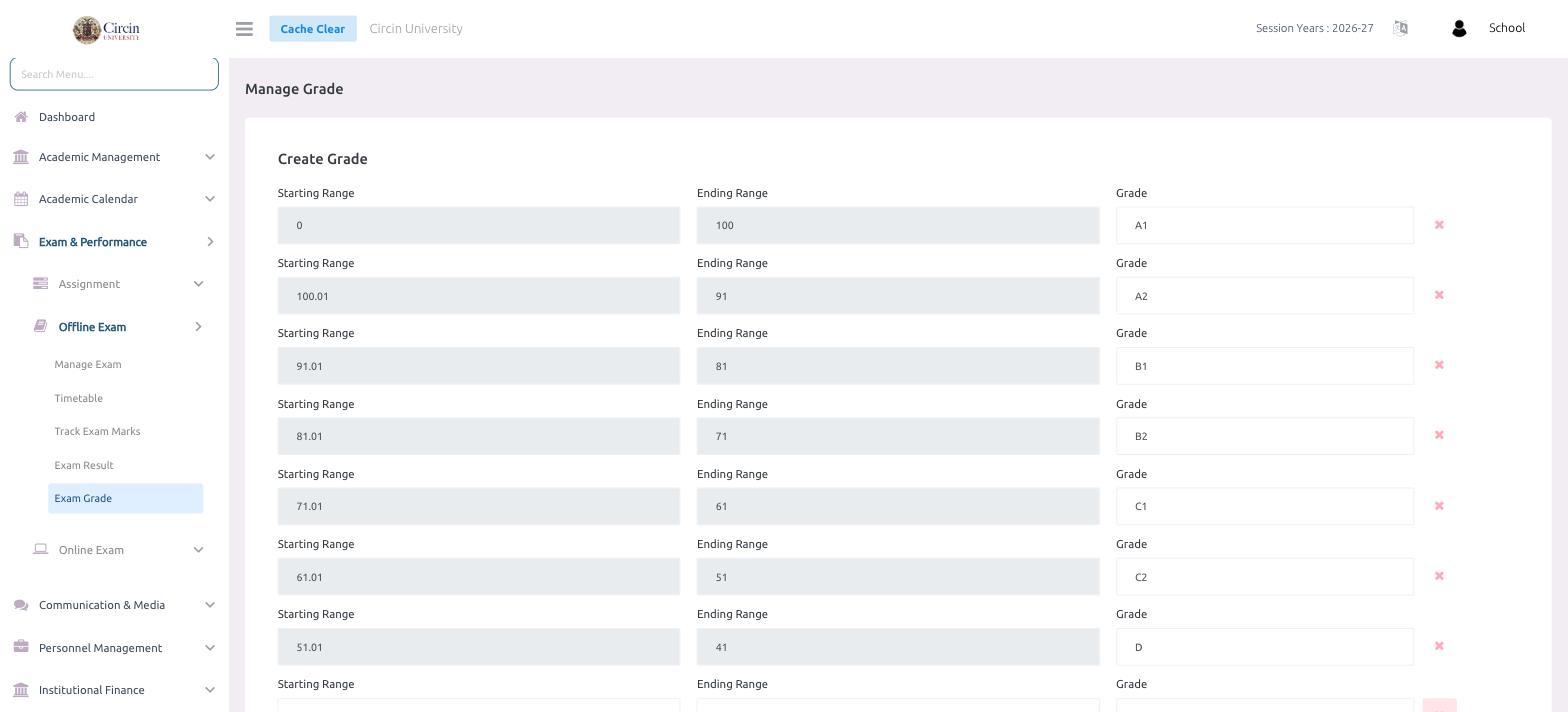Expand the Assignment submenu chevron

(198, 284)
